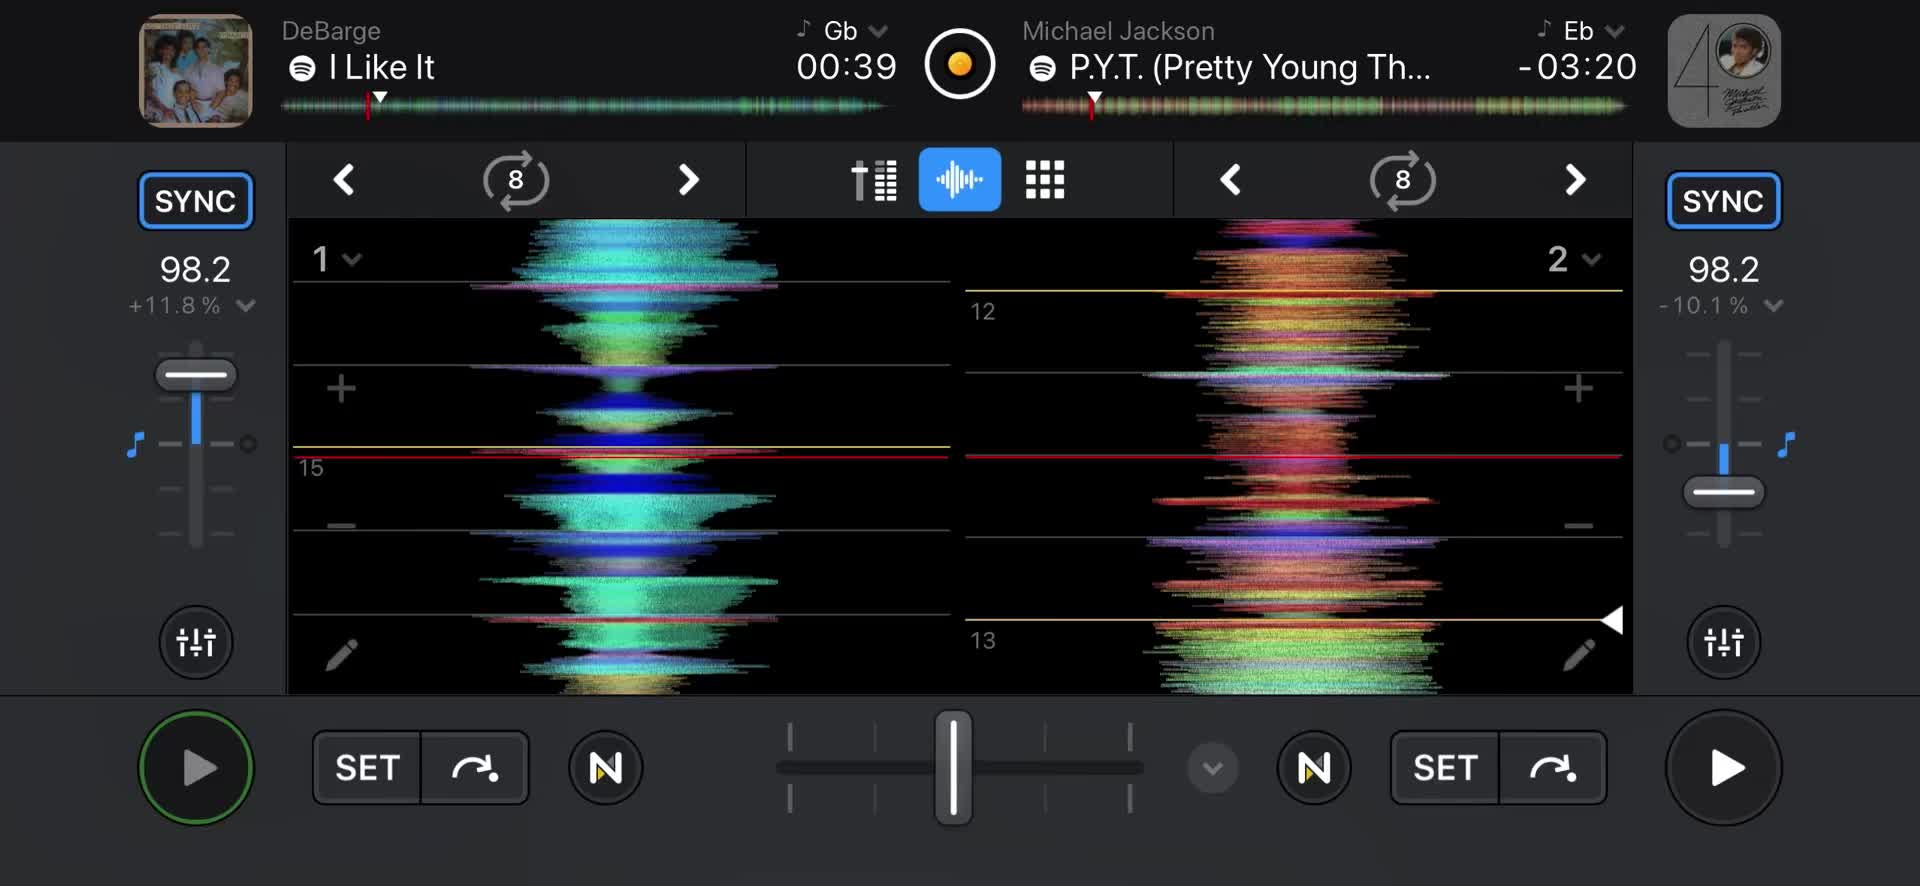The image size is (1920, 886).
Task: Open track title "P.Y.T. (Pretty Young Th..."
Action: pos(1250,67)
